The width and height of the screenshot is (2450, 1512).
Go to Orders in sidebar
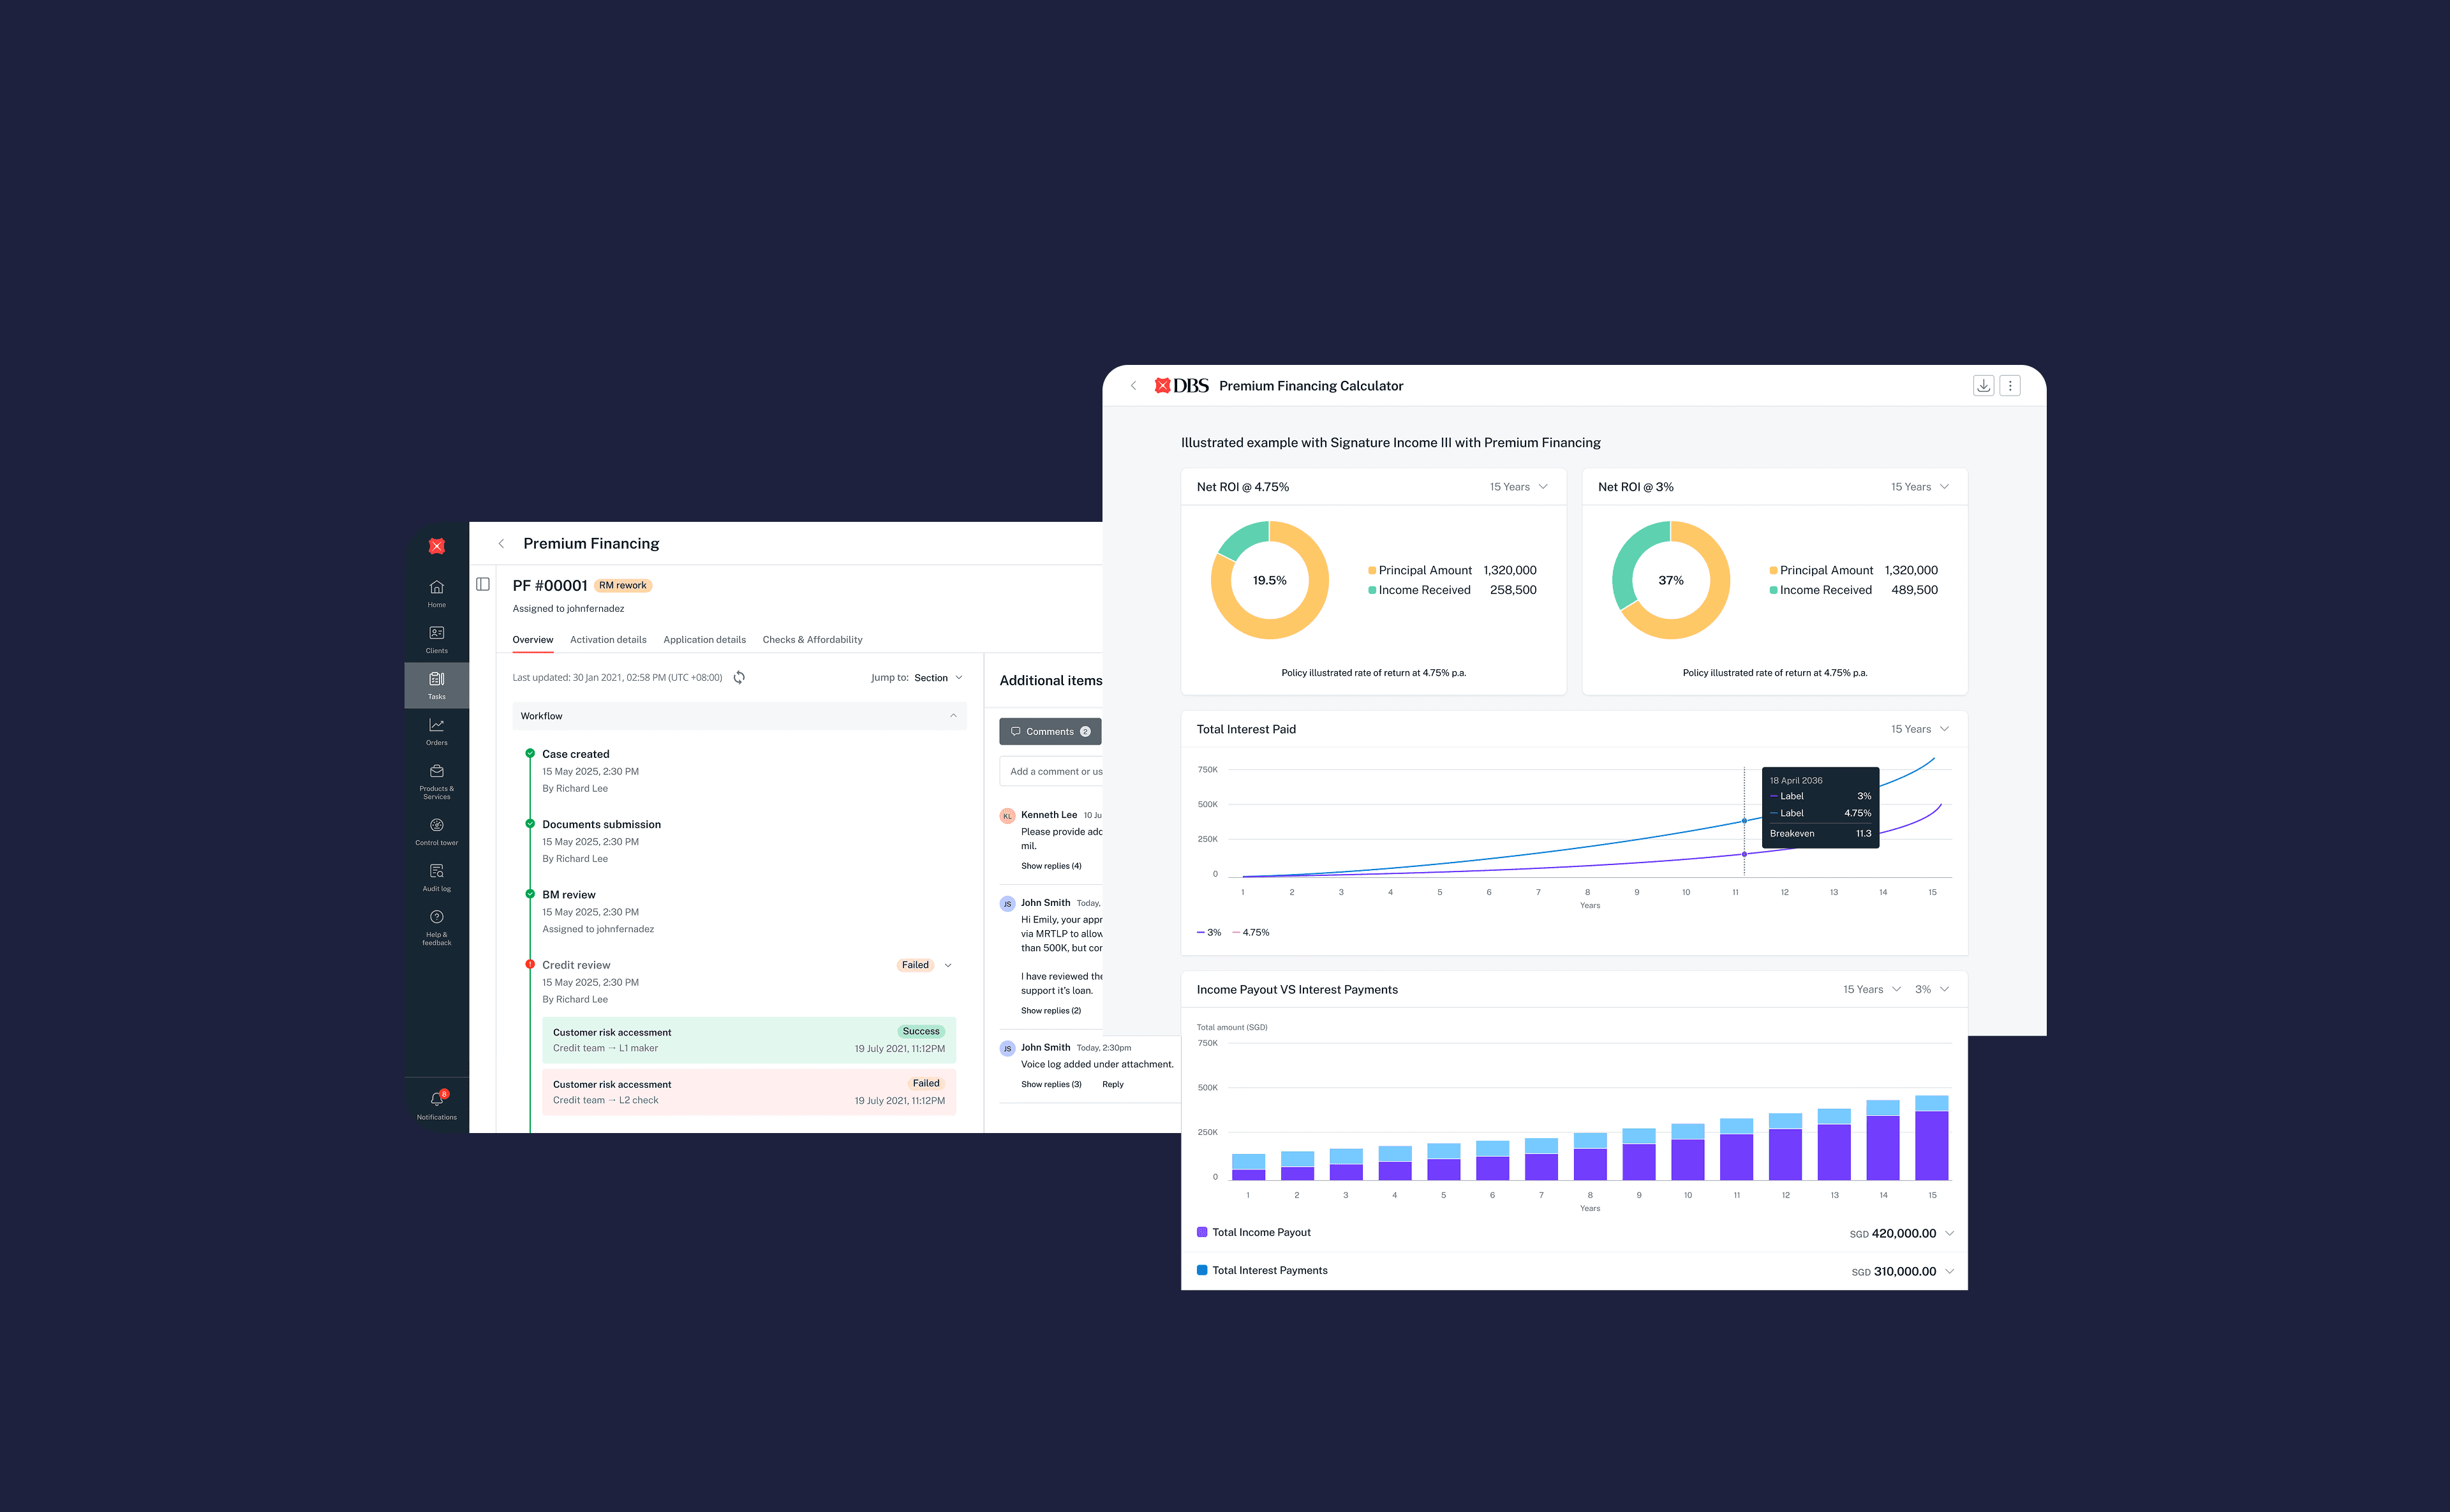click(436, 726)
